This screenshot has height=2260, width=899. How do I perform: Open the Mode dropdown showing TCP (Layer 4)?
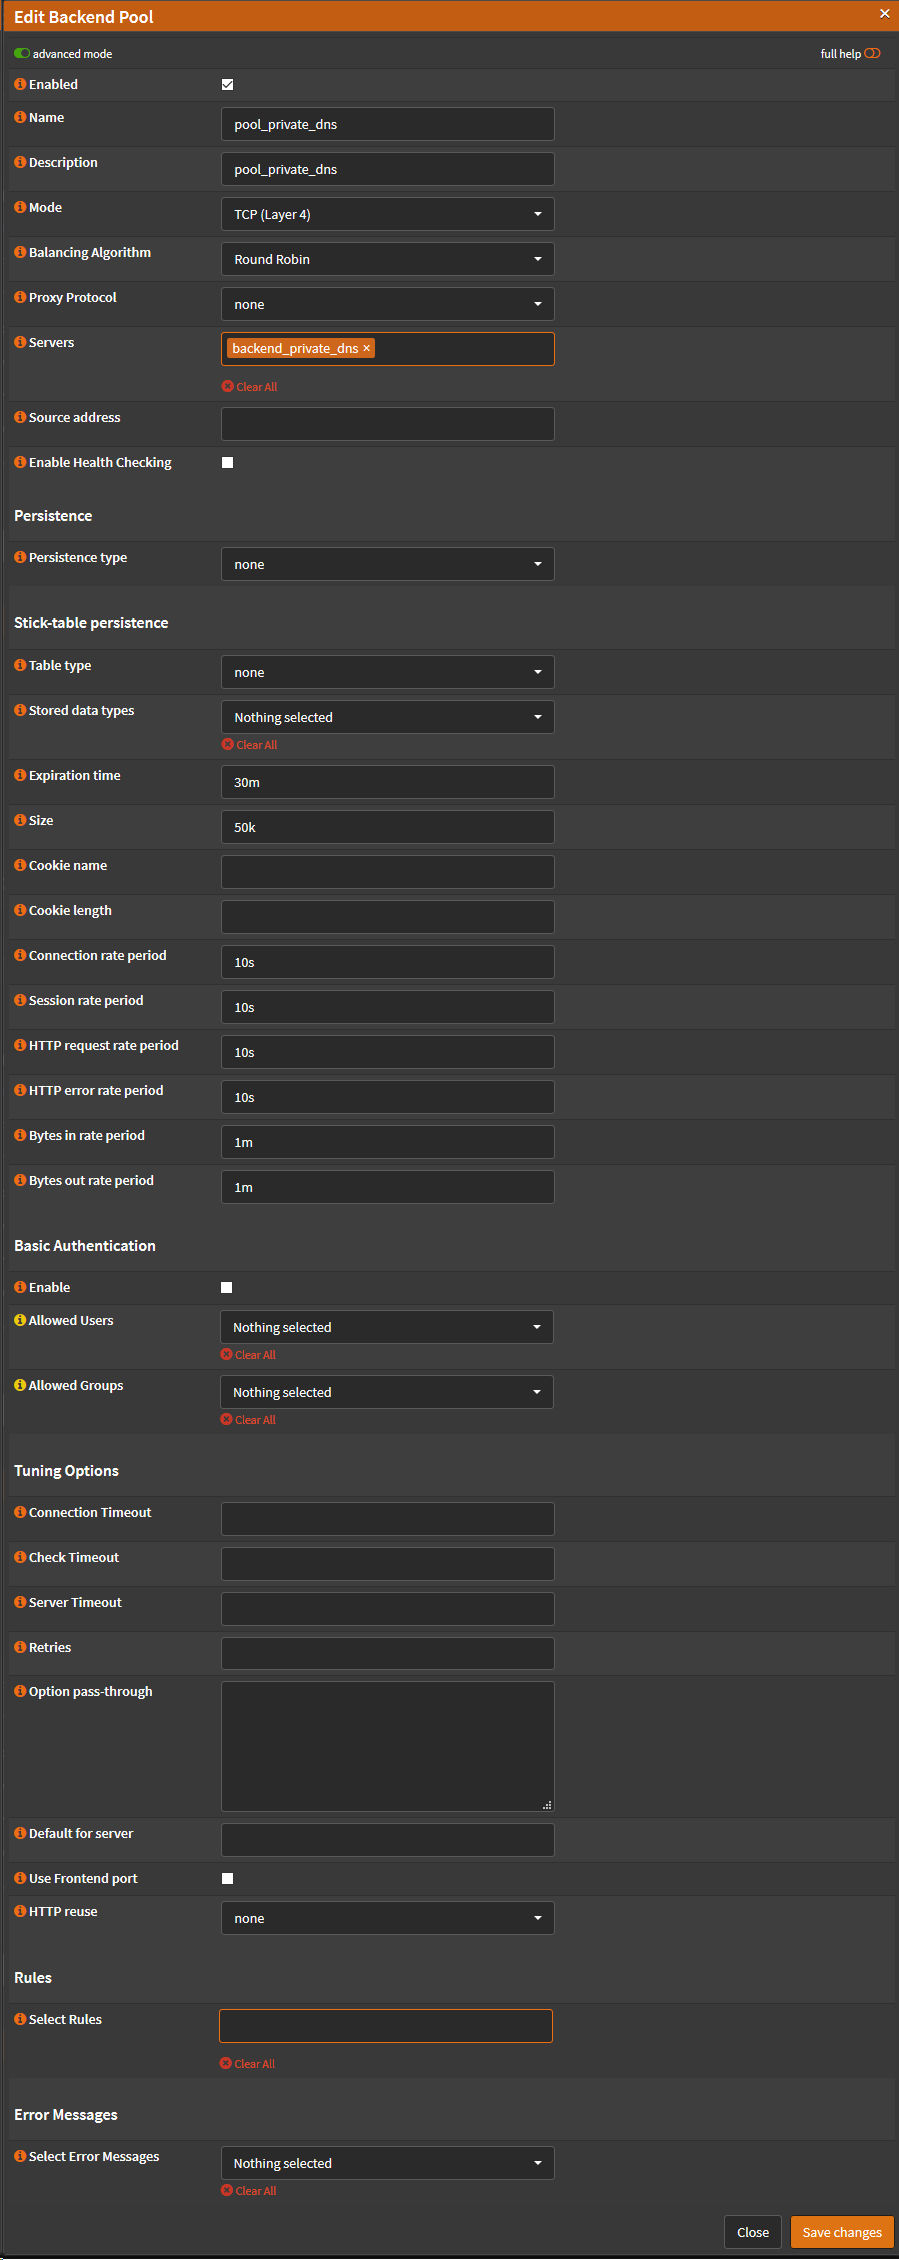pos(387,214)
